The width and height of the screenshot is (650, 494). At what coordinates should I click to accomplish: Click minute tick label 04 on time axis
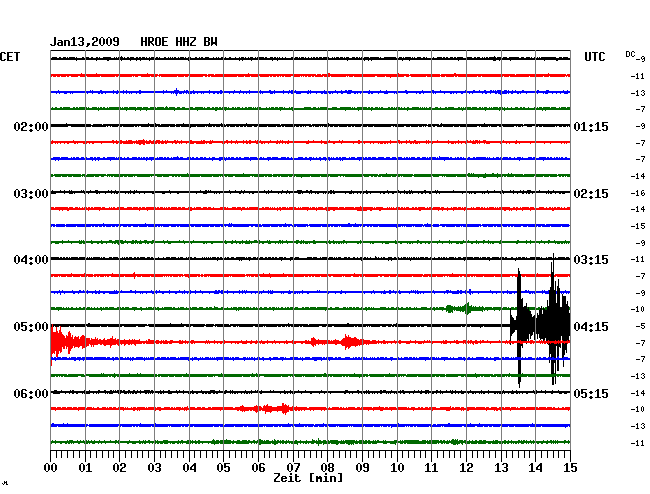(x=189, y=467)
